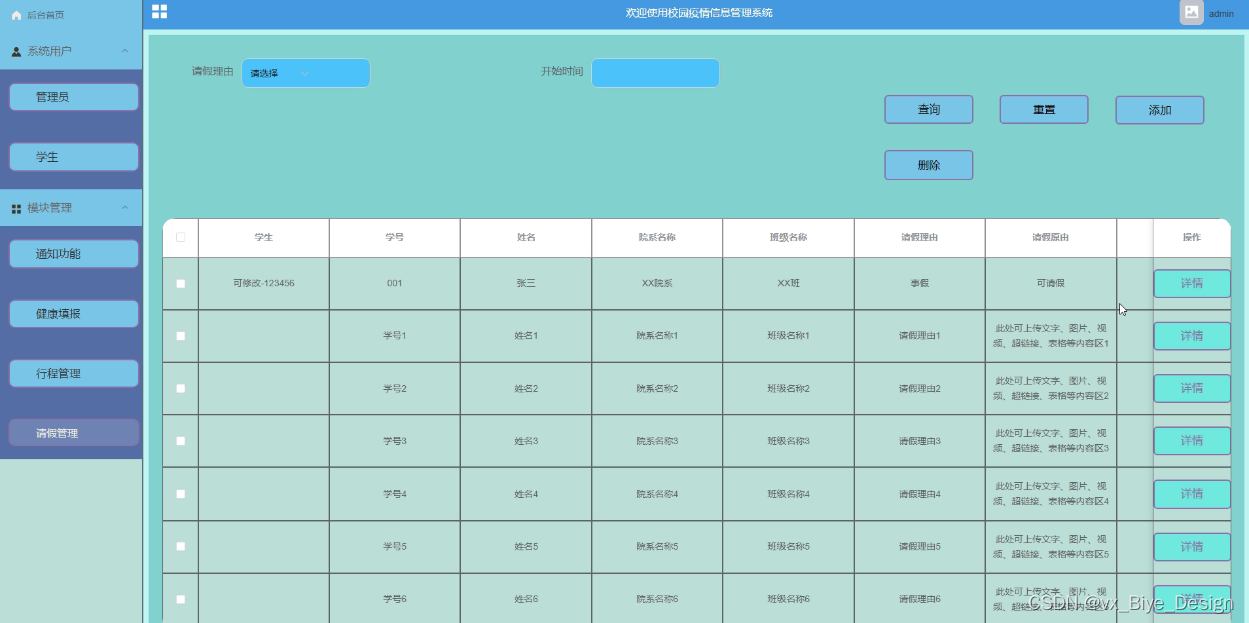Open 详情 for the 张三 row
Screen dimensions: 1249x623
click(1192, 283)
